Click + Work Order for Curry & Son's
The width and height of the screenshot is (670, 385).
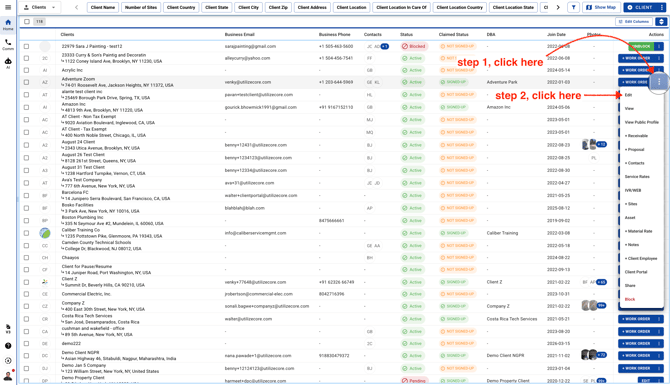636,58
